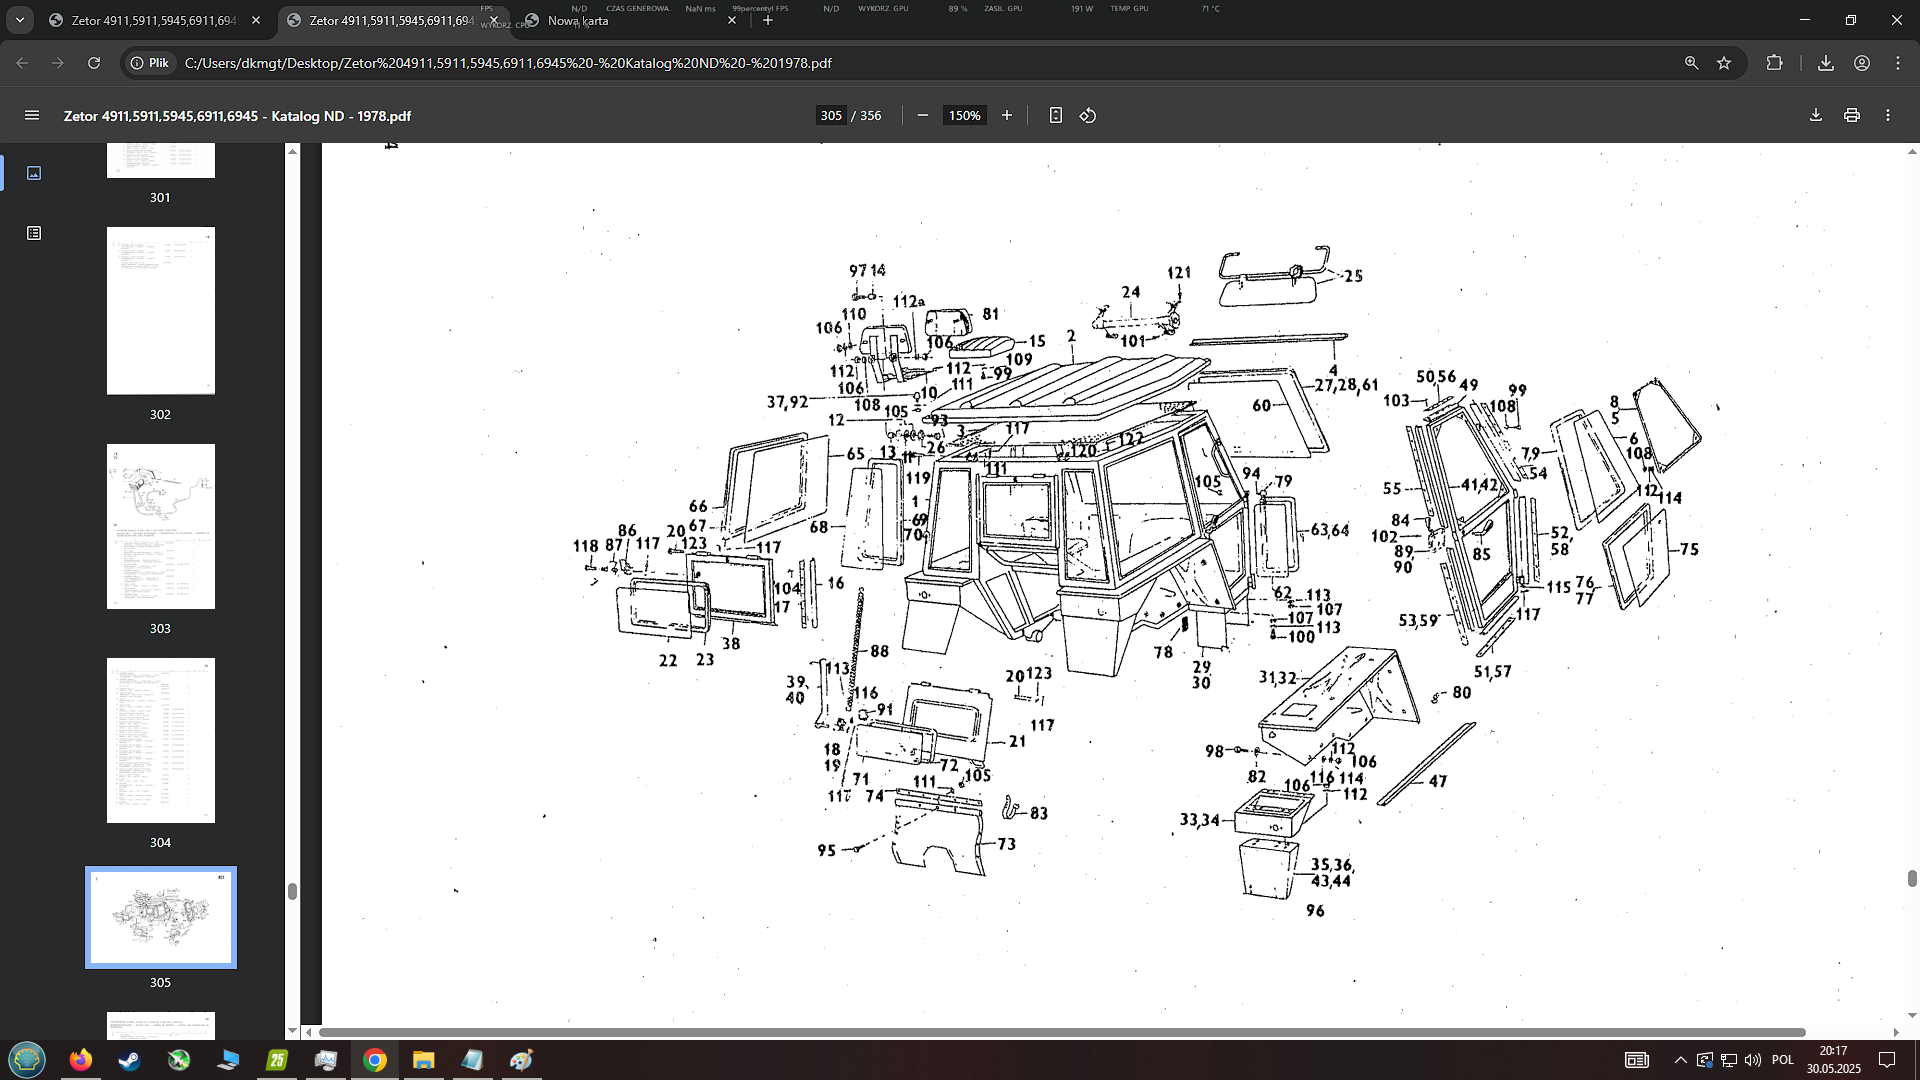
Task: Zoom in using the plus button
Action: click(x=1007, y=116)
